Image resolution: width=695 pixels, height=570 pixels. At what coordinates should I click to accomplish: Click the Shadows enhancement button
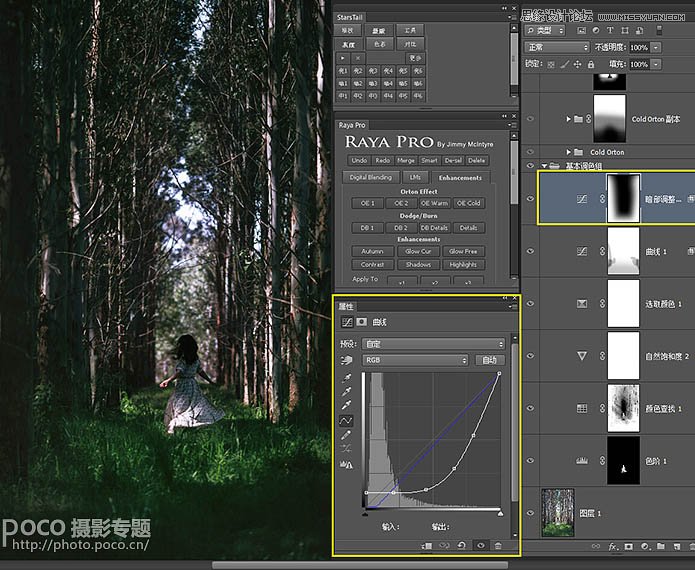pyautogui.click(x=418, y=264)
